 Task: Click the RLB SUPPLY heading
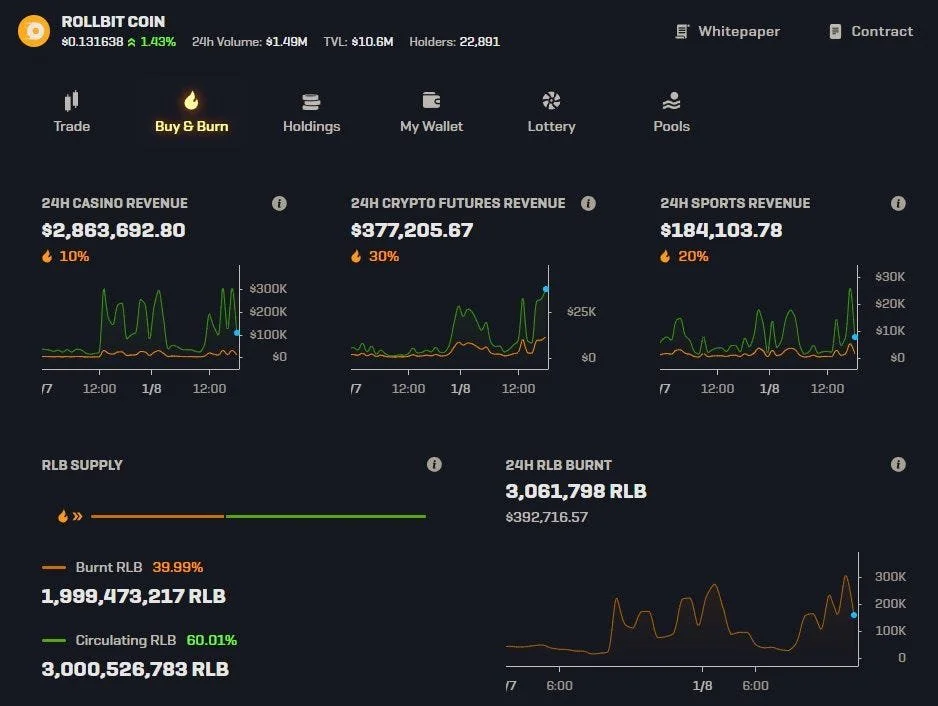pos(82,465)
